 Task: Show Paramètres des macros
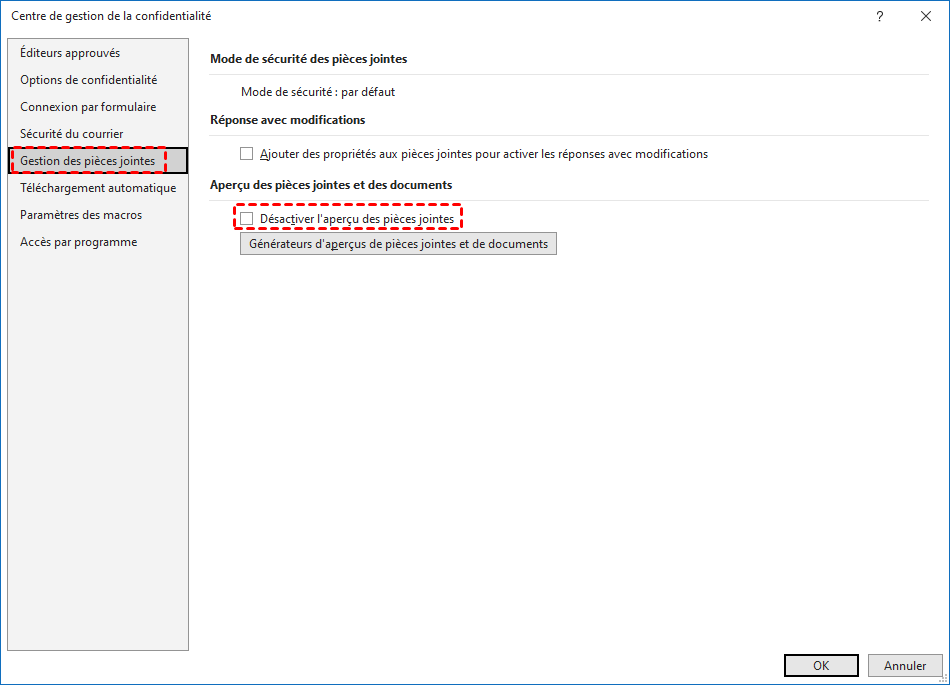[98, 215]
